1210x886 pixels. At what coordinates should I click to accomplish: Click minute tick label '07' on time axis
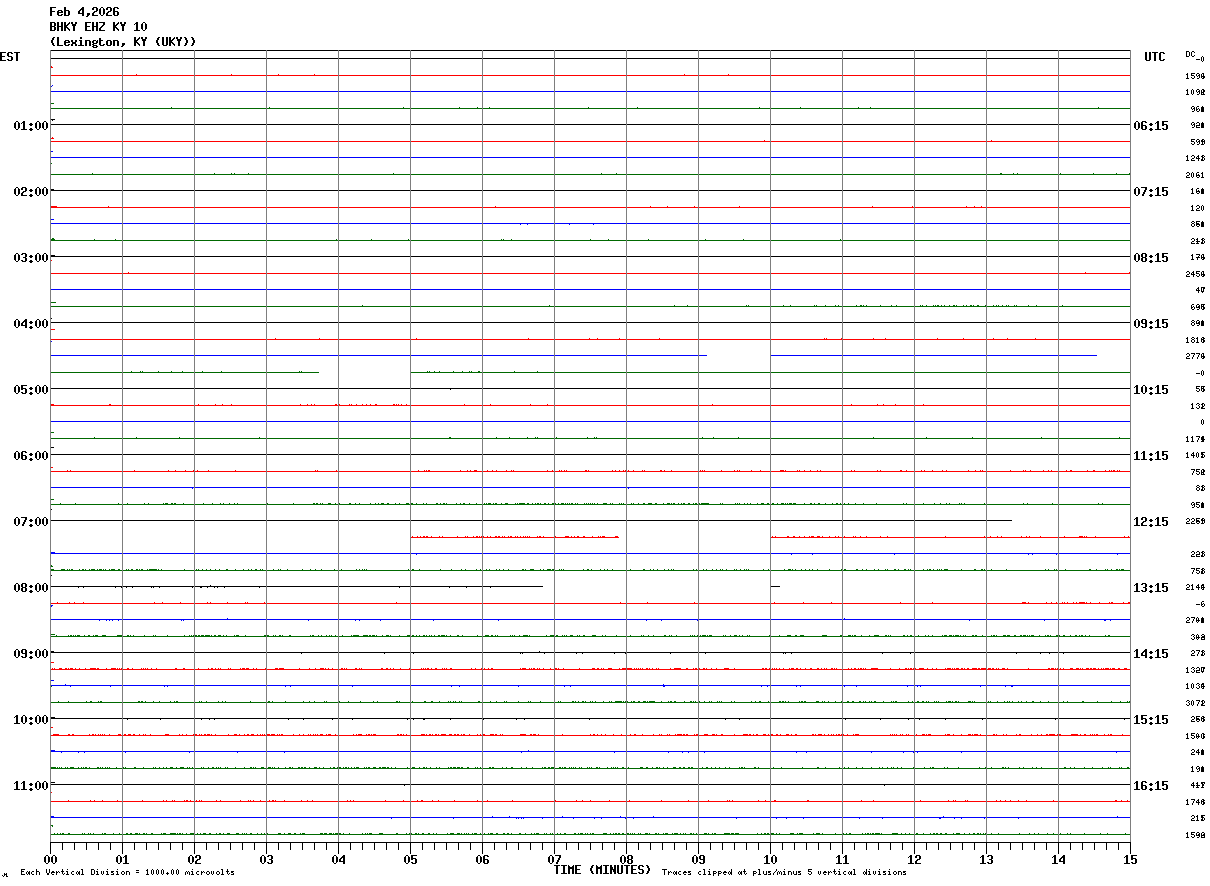click(554, 859)
